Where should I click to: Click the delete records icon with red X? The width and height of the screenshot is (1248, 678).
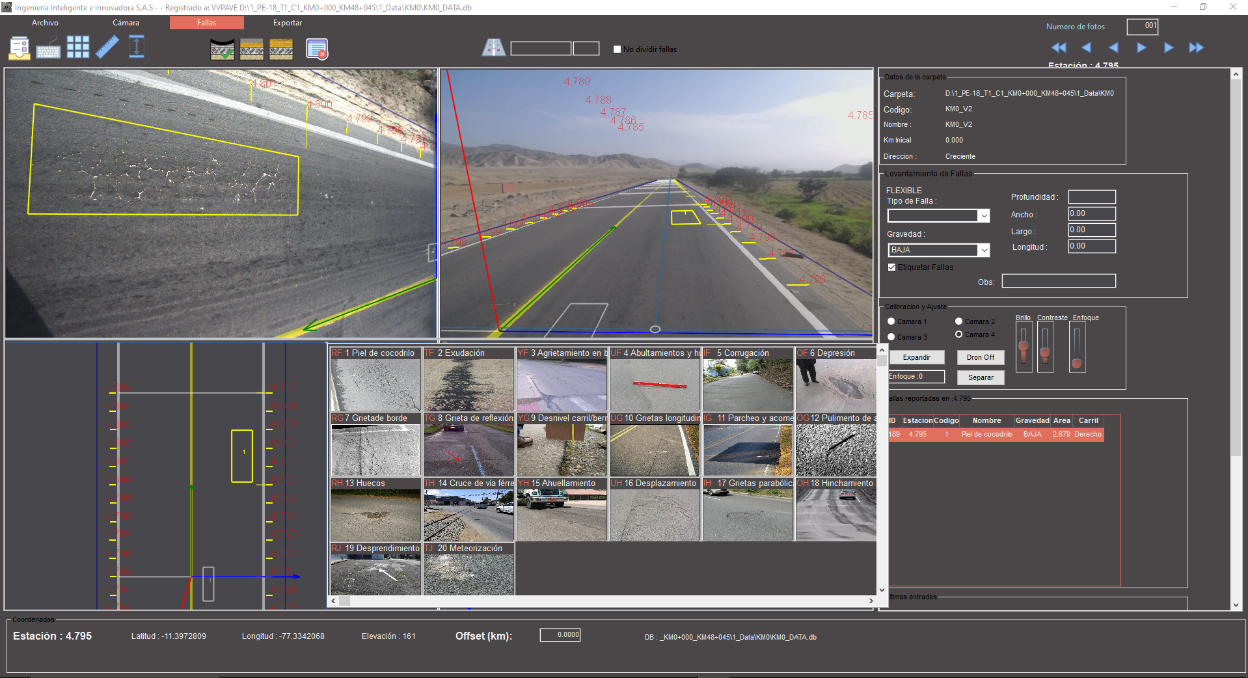(316, 48)
